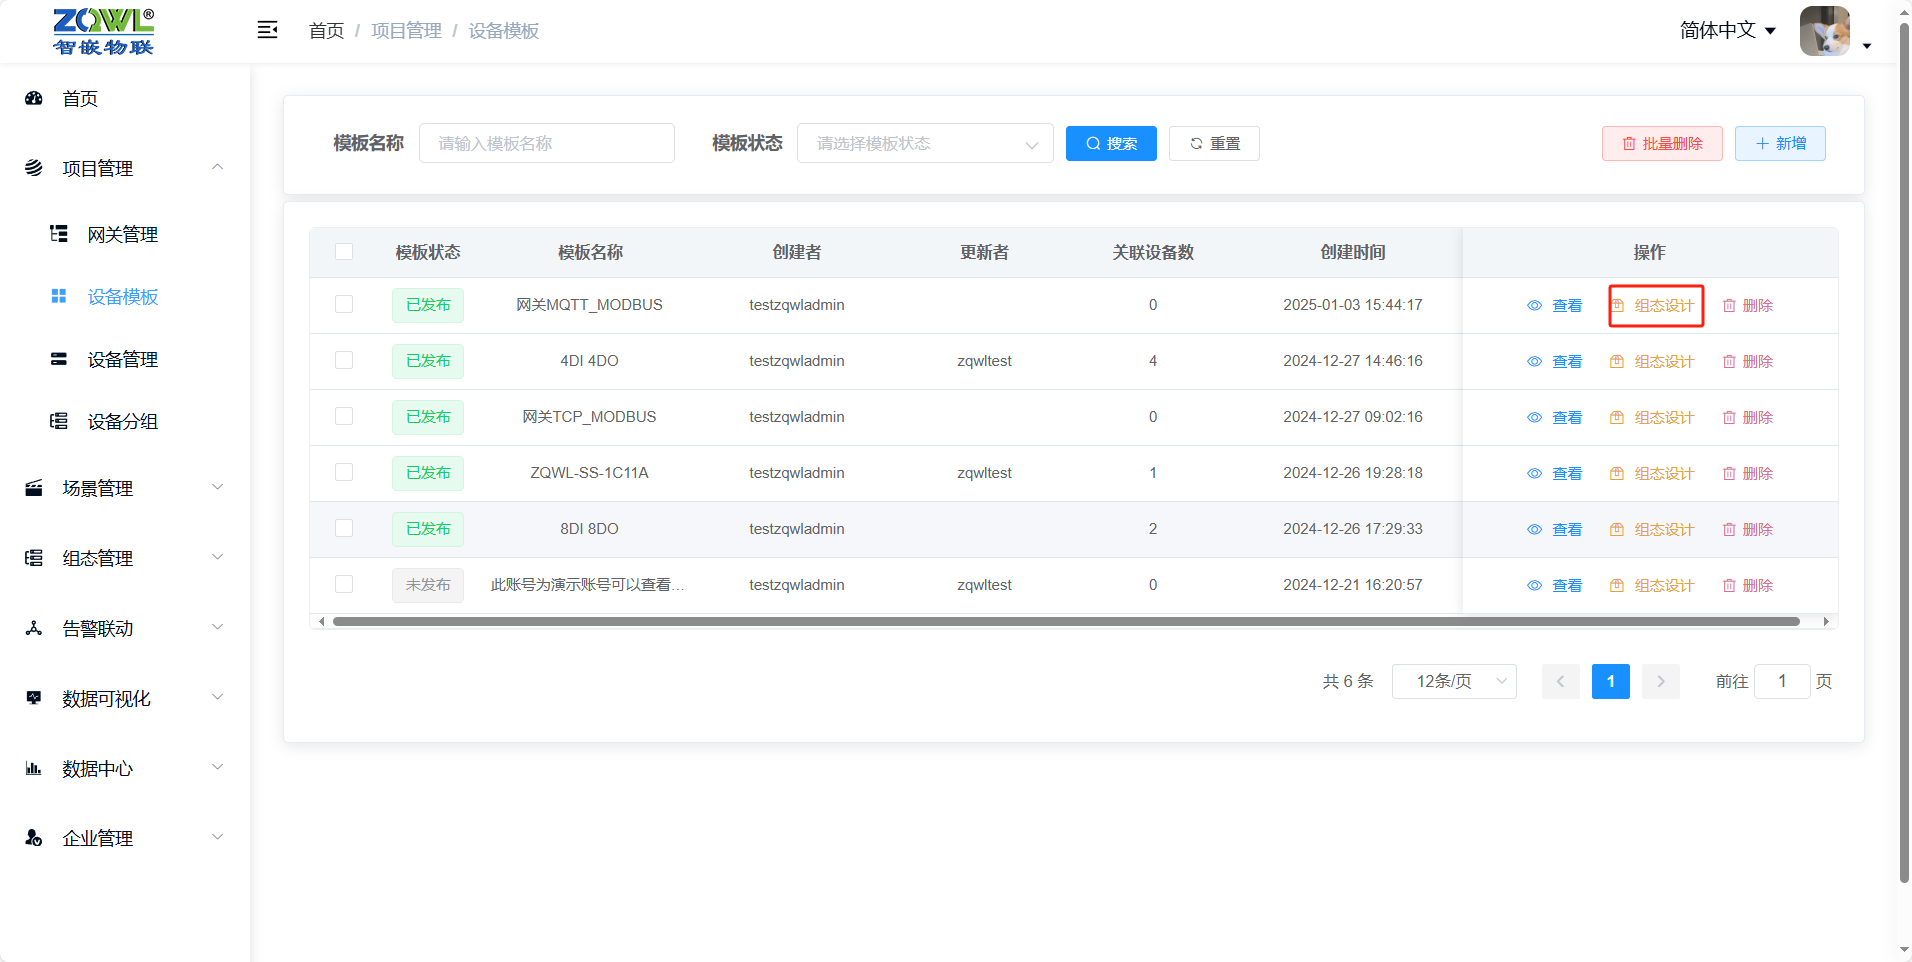Click the ZQWL logo

click(104, 32)
